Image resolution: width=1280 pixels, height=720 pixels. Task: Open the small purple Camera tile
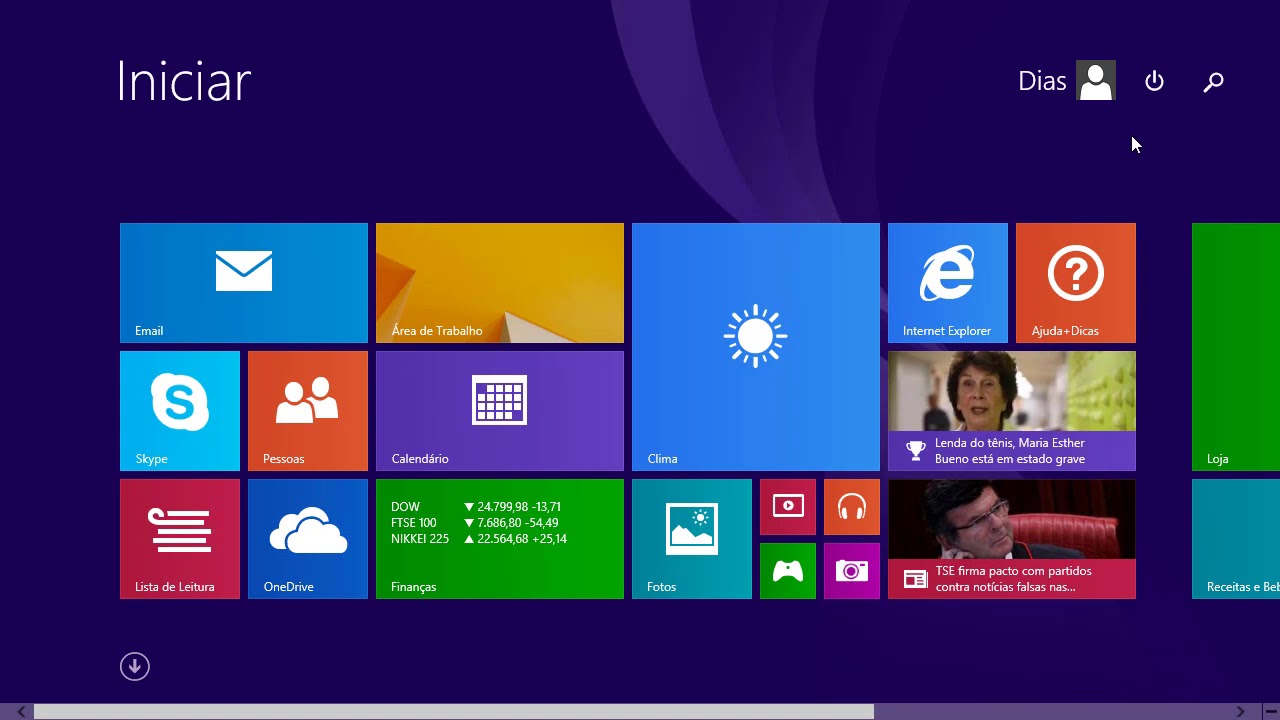852,571
